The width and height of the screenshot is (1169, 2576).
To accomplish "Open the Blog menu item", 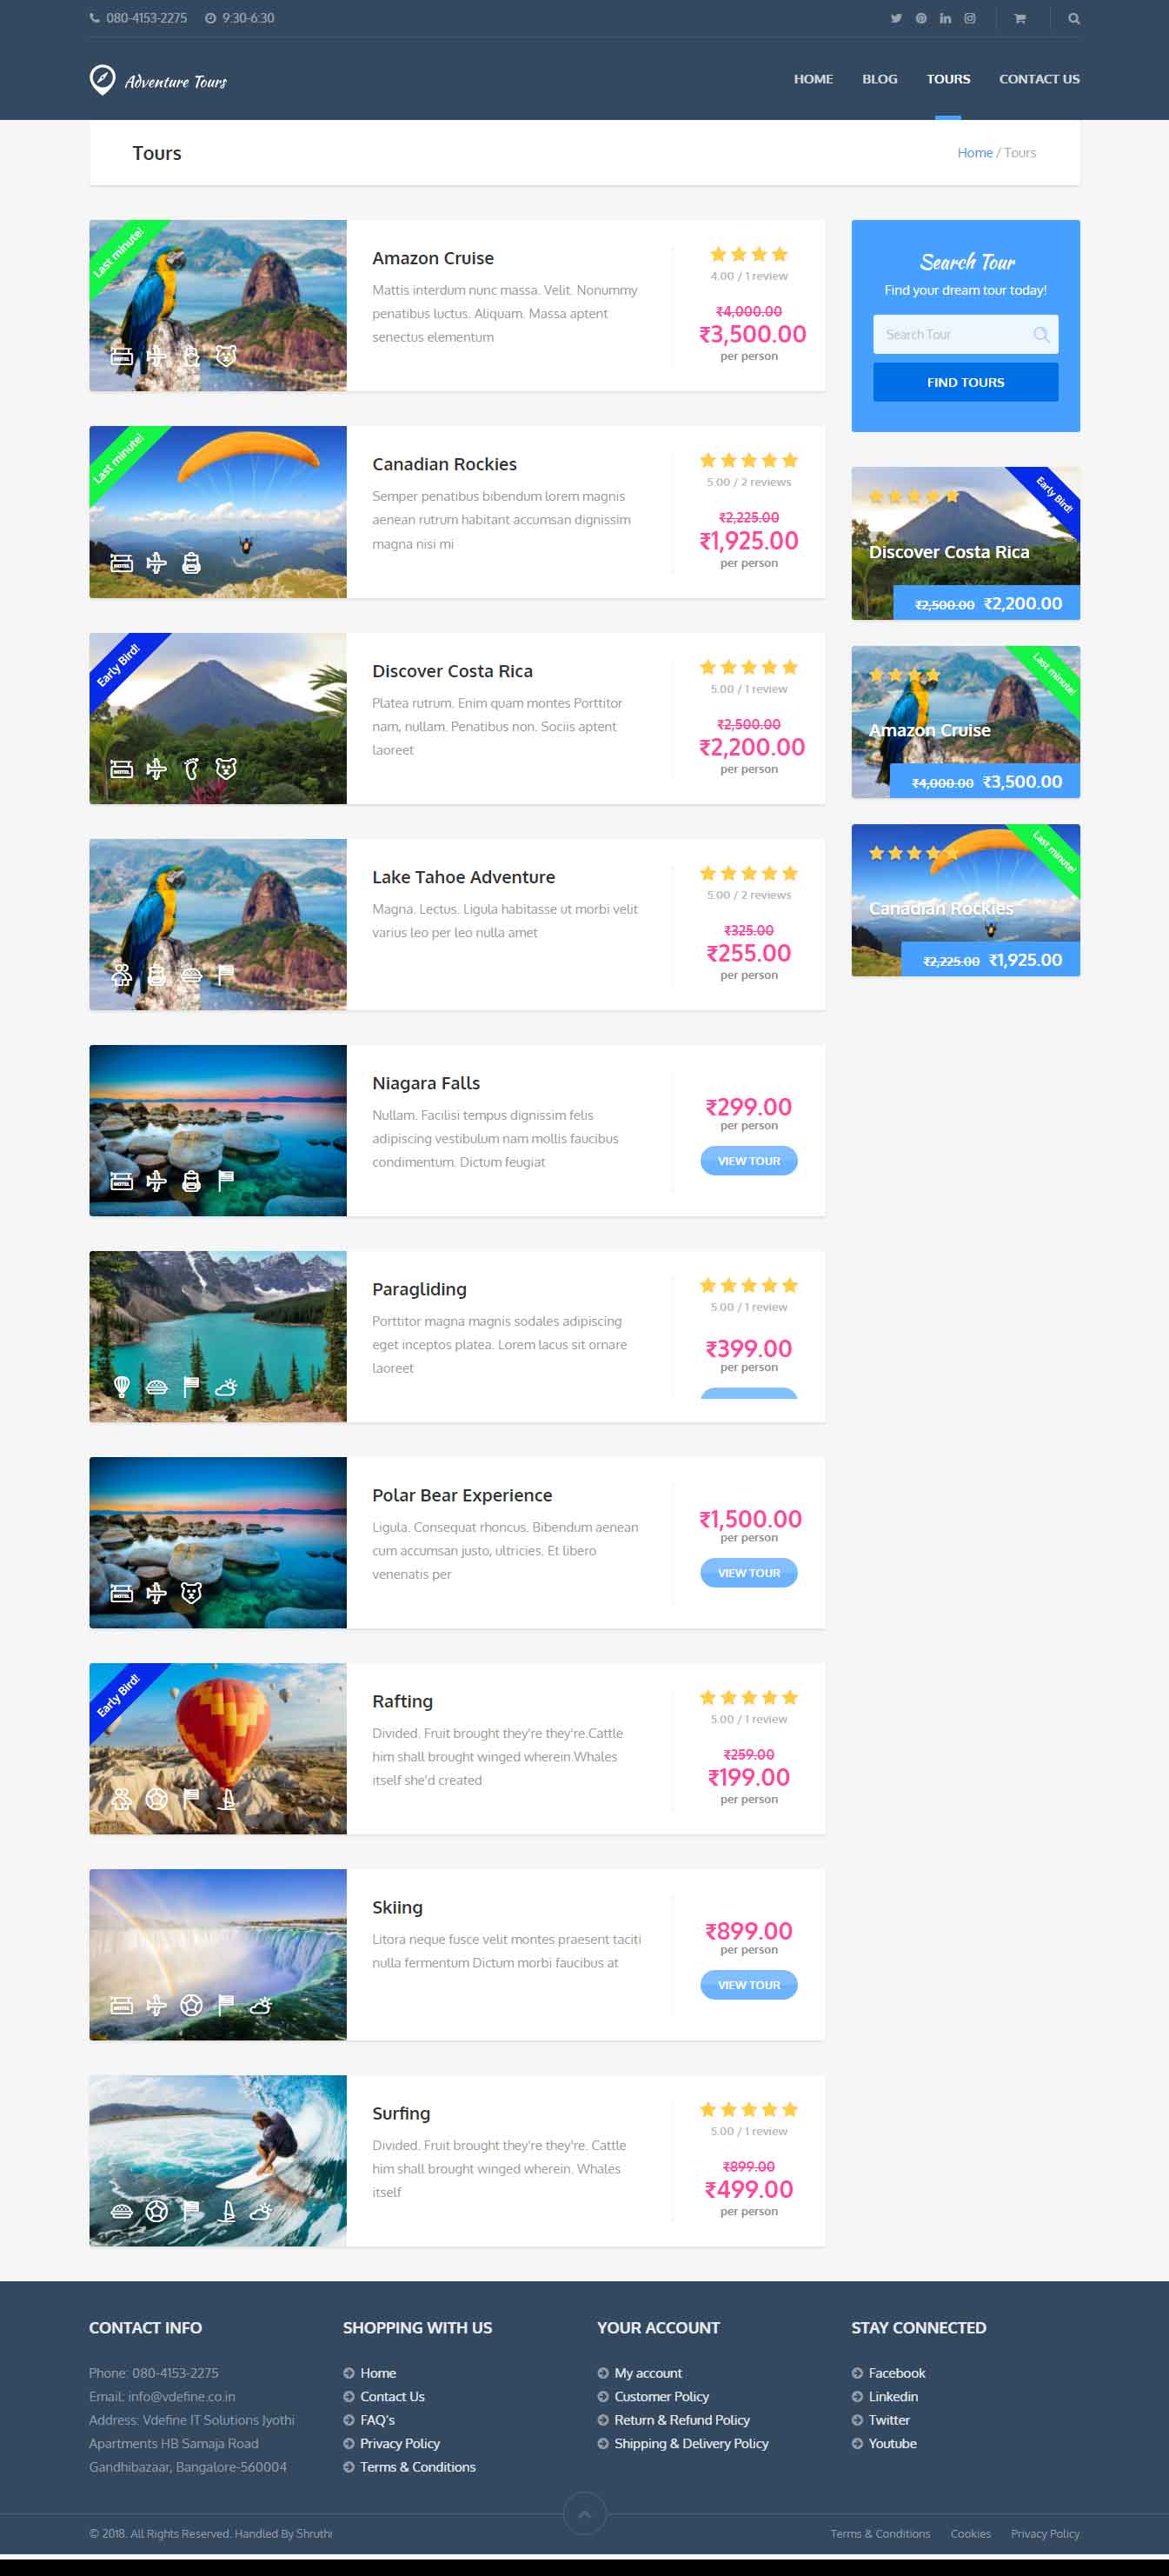I will (880, 79).
